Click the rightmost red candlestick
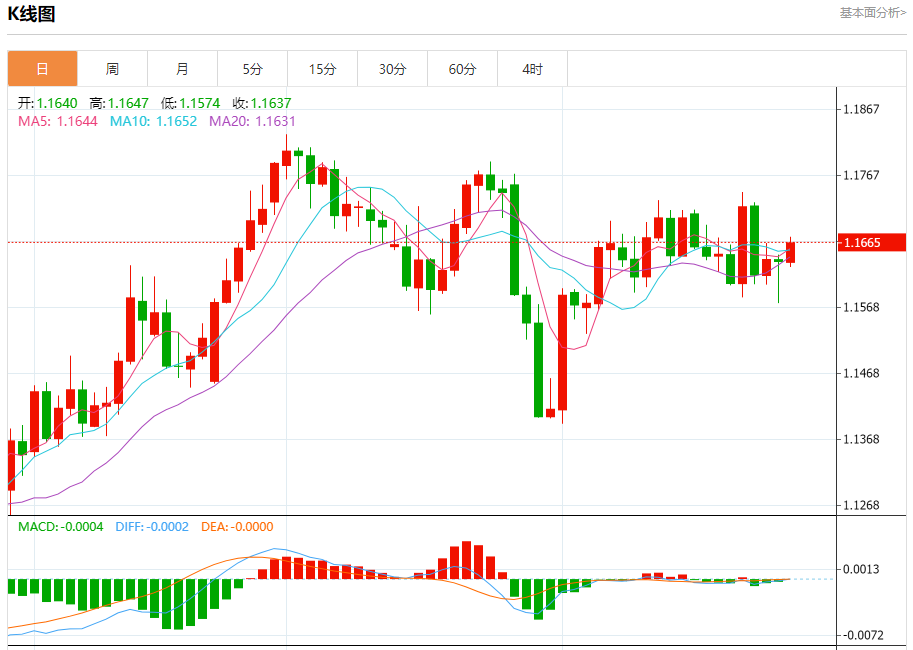913x650 pixels. pos(790,252)
